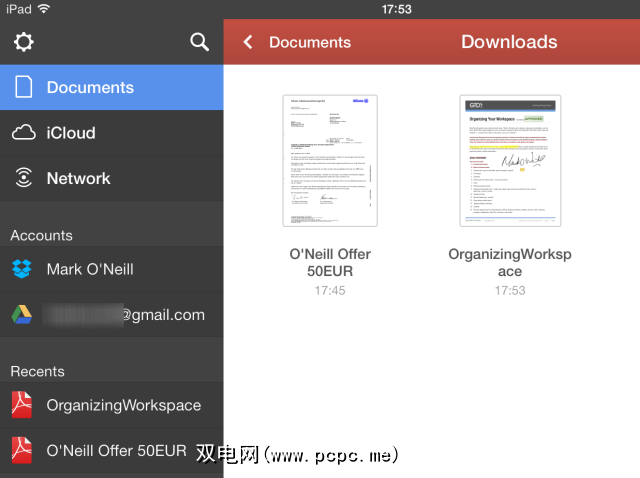
Task: Select Network in the sidebar
Action: coord(111,178)
